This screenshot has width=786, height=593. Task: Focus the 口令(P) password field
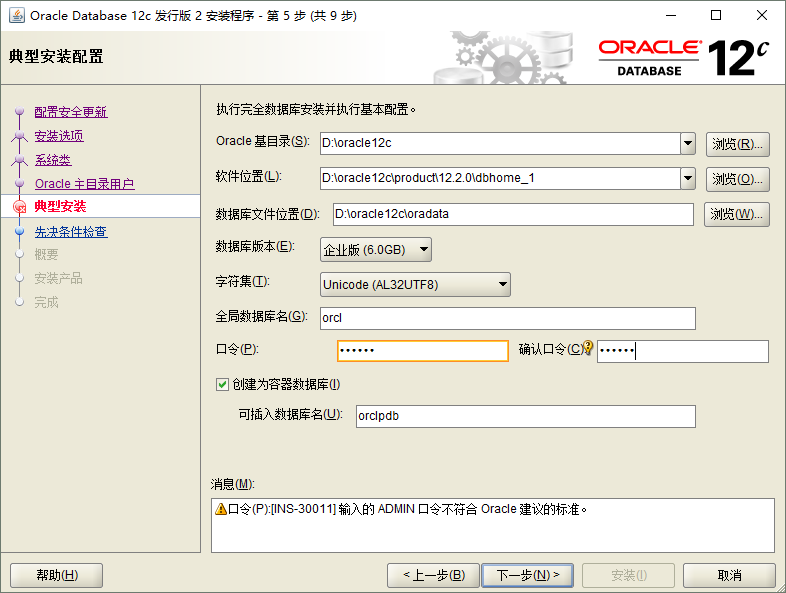point(423,351)
